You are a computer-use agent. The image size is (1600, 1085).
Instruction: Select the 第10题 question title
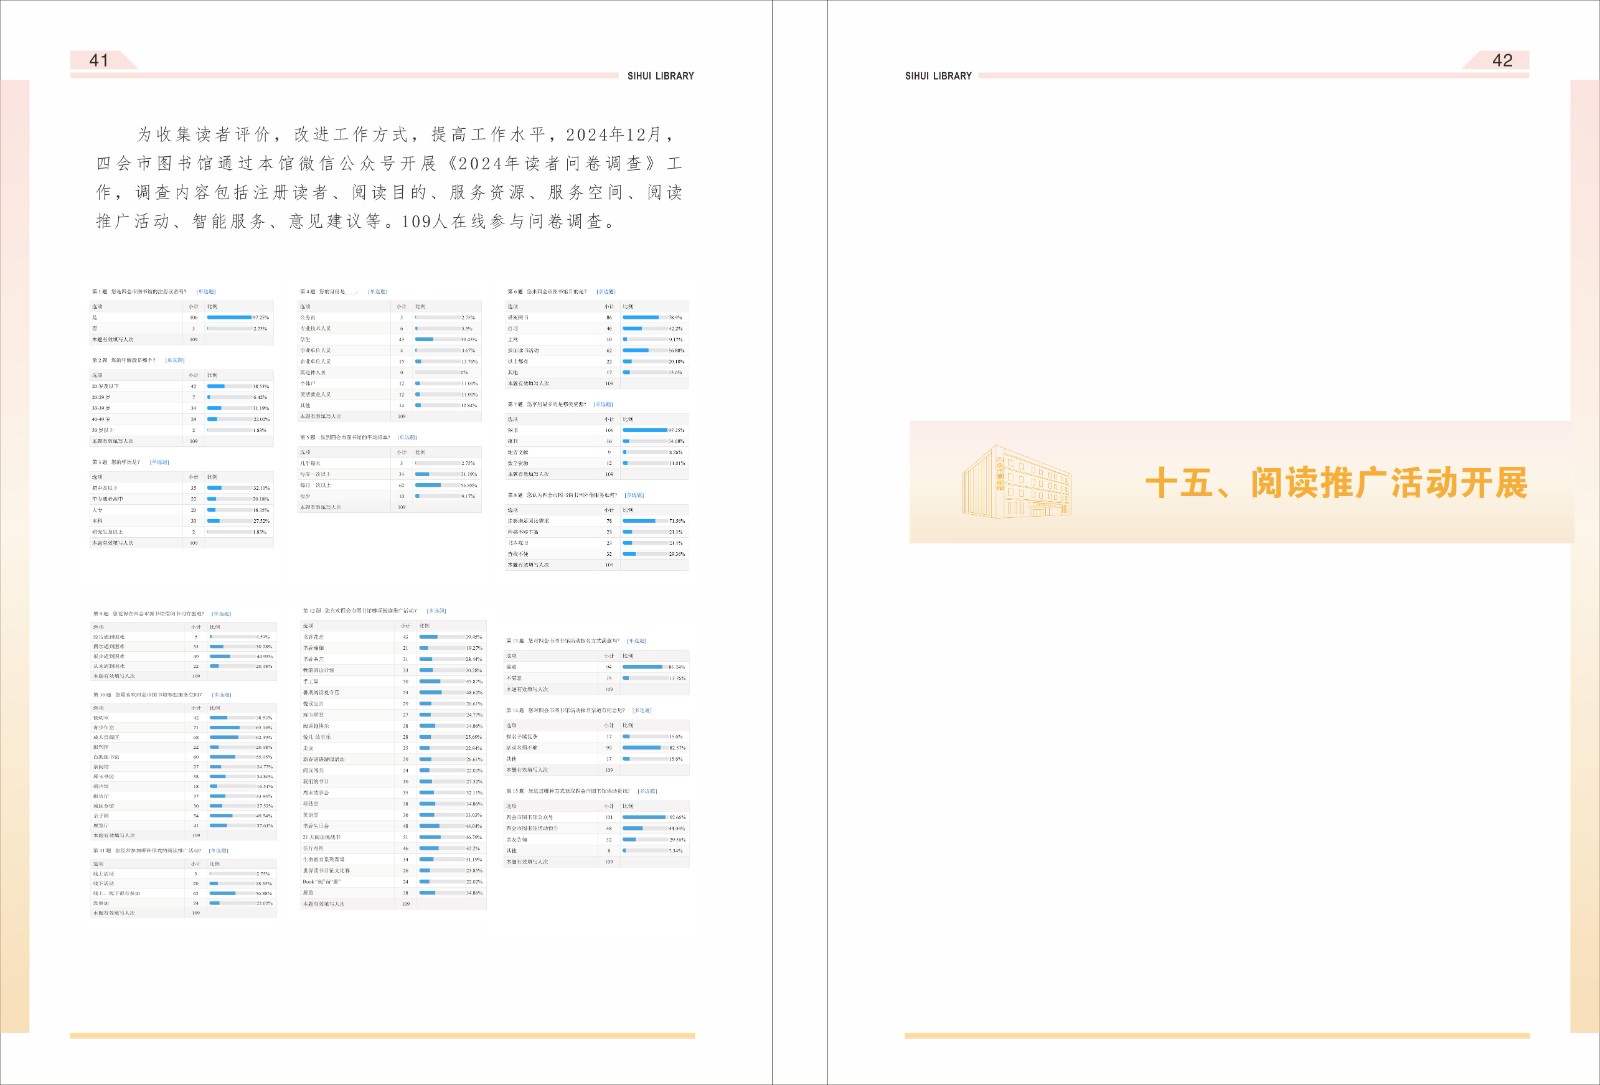(148, 694)
